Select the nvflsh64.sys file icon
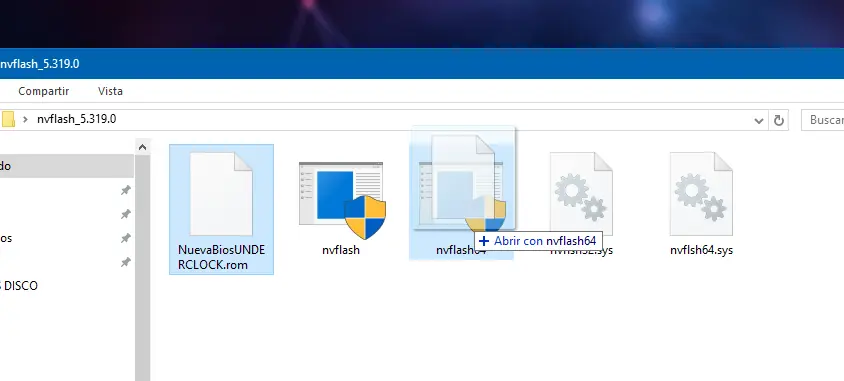The image size is (844, 381). tap(701, 194)
